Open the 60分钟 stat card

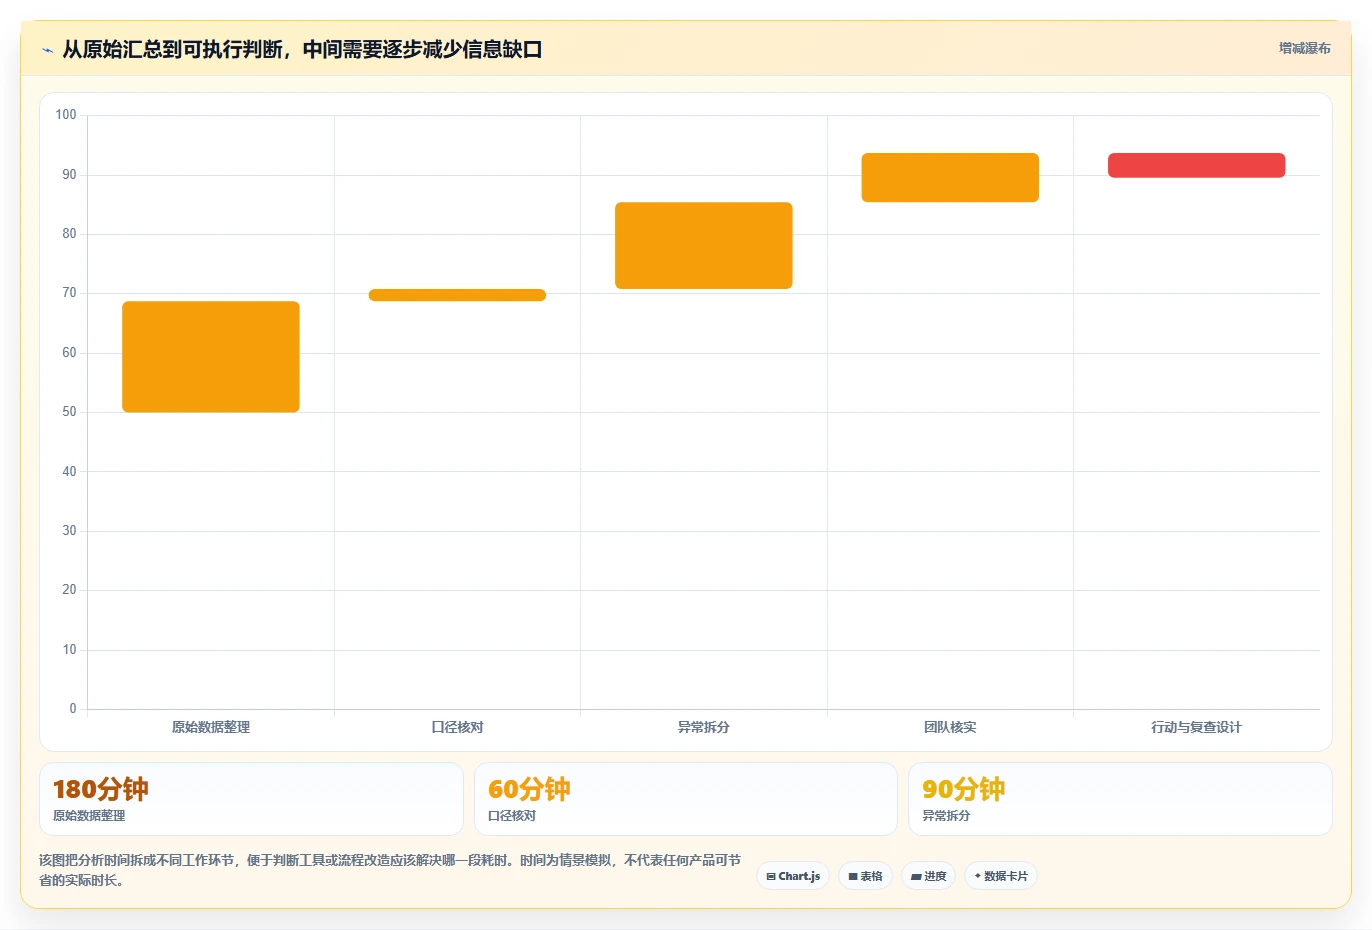click(x=686, y=799)
